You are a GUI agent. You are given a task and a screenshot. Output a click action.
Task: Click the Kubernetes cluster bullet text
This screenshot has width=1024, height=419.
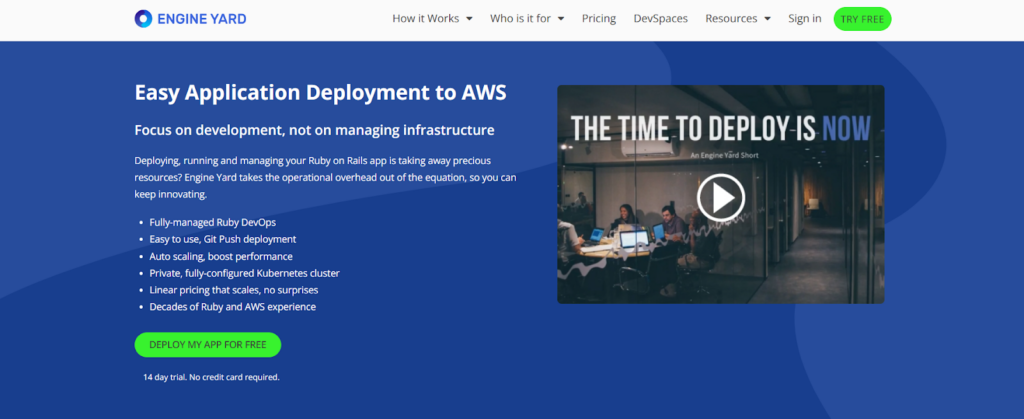pyautogui.click(x=244, y=273)
